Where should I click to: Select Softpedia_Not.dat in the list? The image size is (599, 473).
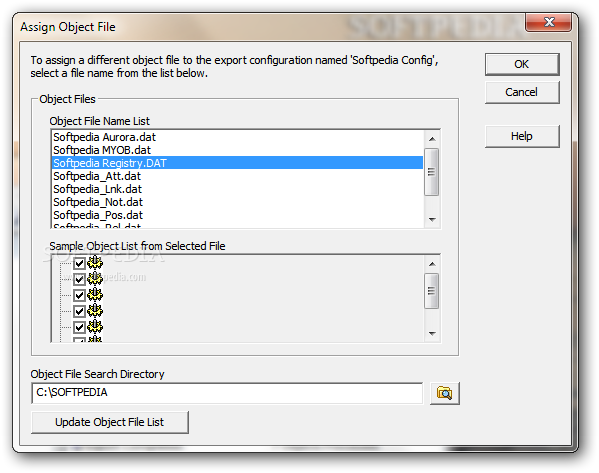pos(237,202)
